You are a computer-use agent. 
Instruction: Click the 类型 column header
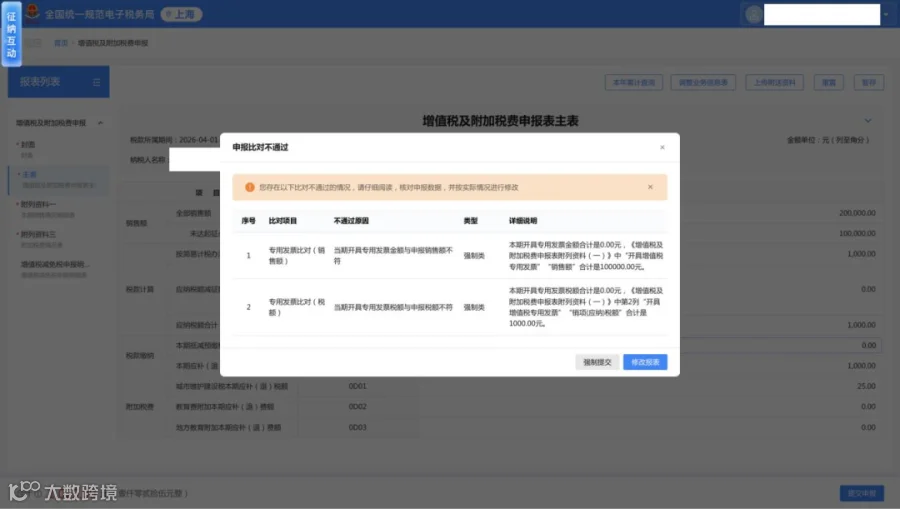pyautogui.click(x=471, y=221)
